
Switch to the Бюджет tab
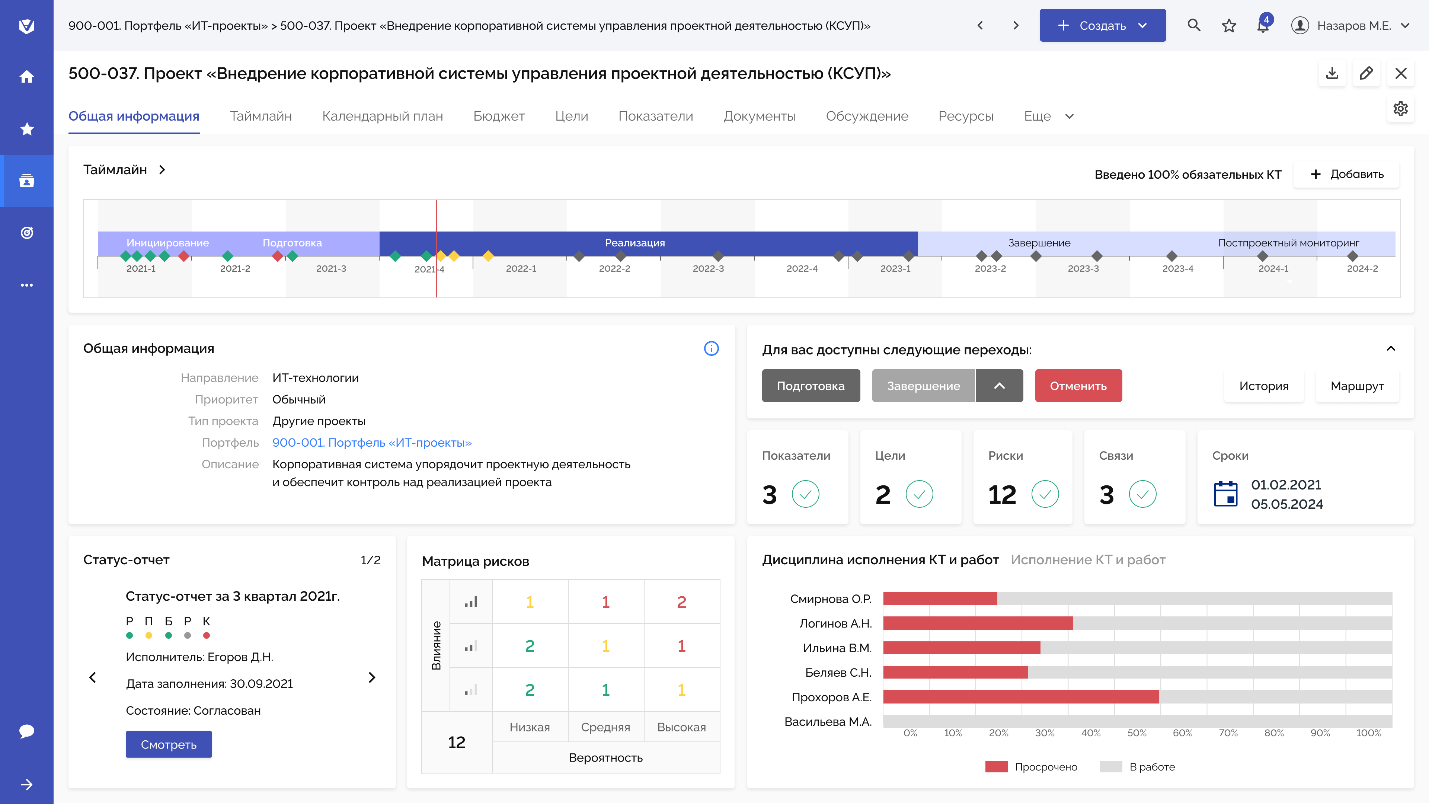coord(499,115)
